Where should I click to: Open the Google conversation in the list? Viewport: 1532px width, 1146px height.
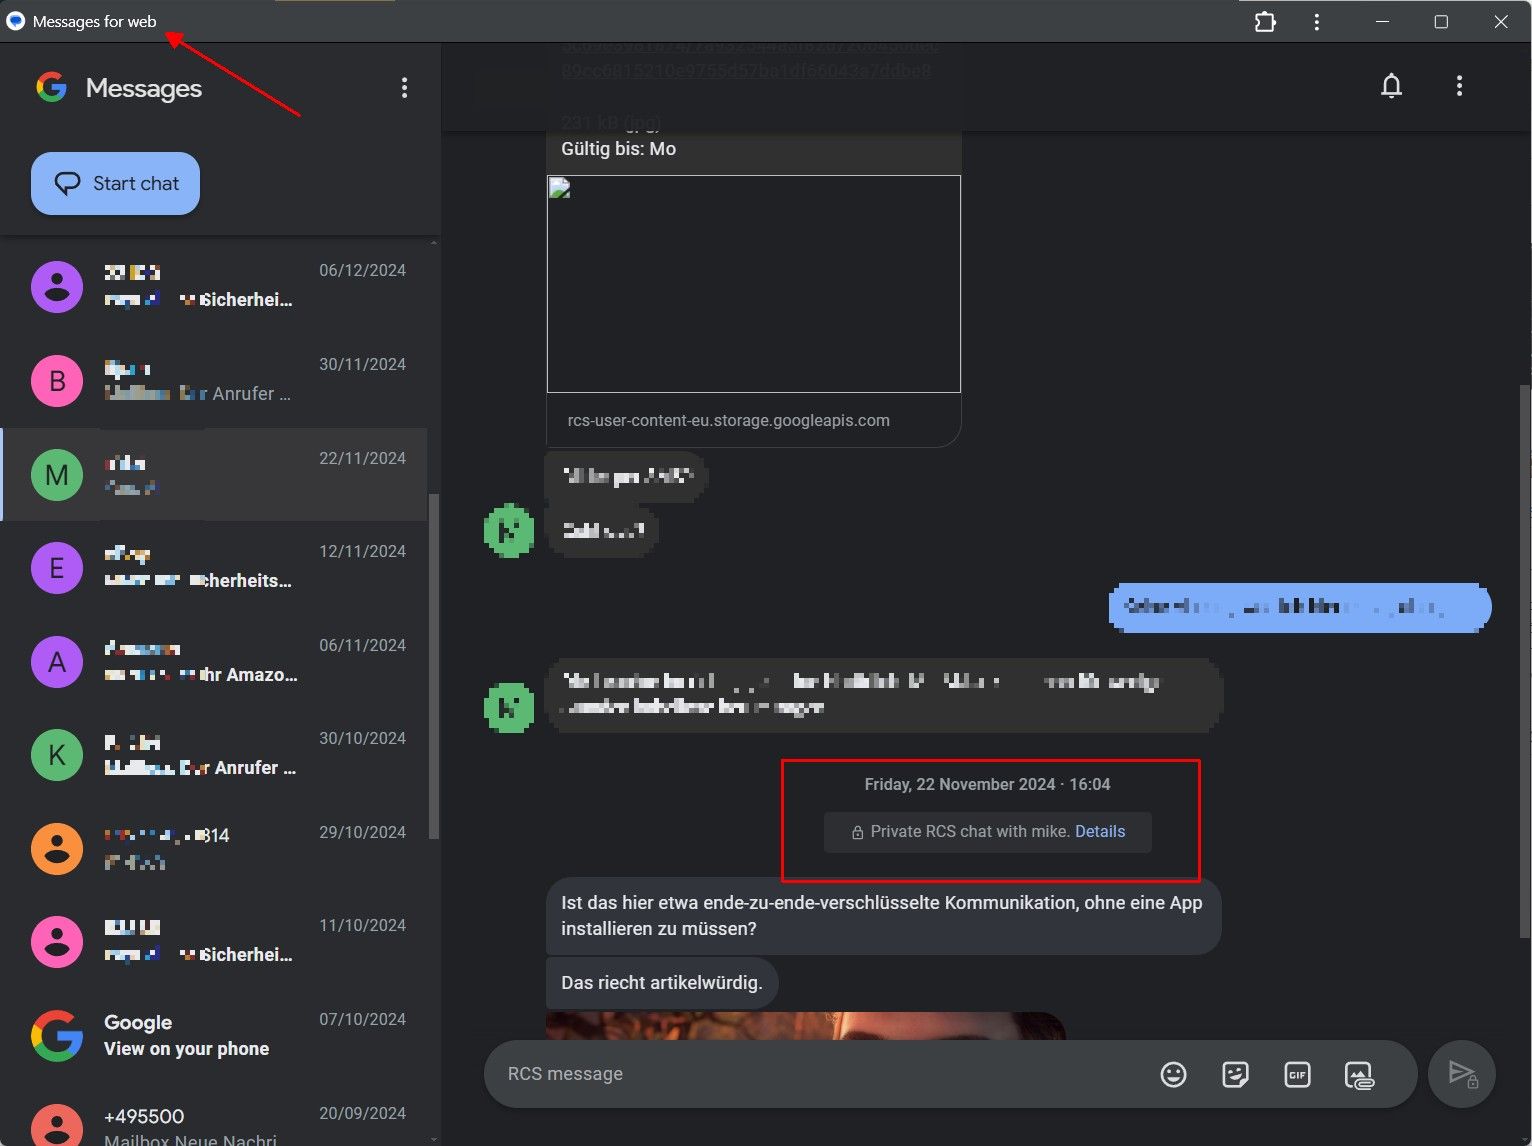click(x=215, y=1035)
